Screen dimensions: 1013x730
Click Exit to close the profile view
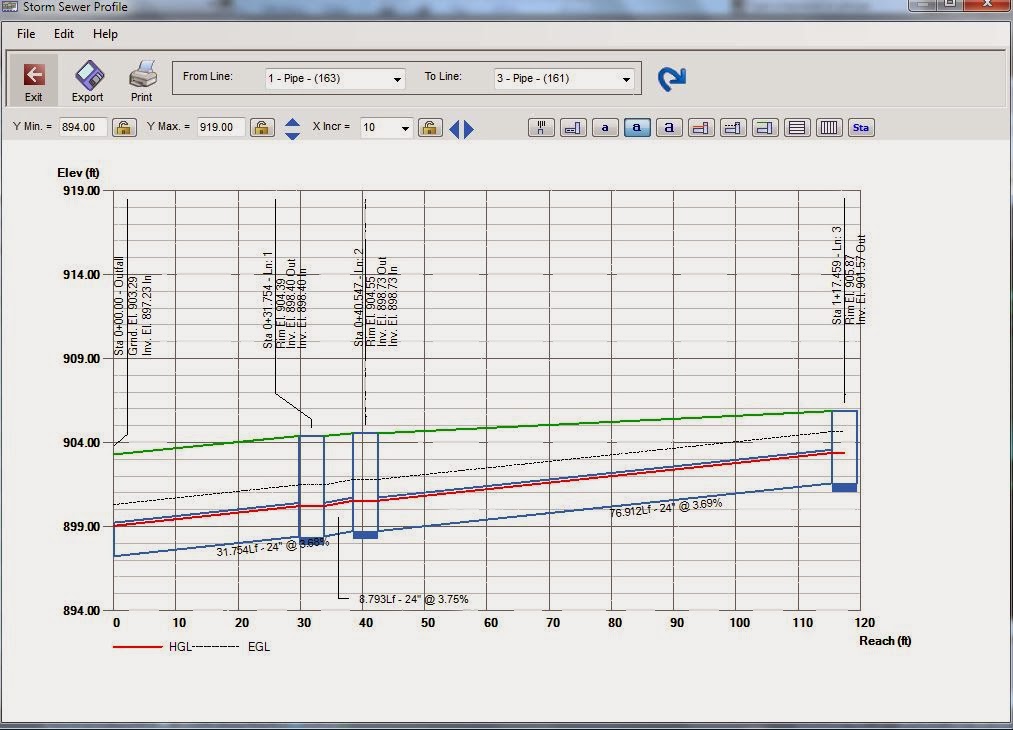[x=33, y=80]
